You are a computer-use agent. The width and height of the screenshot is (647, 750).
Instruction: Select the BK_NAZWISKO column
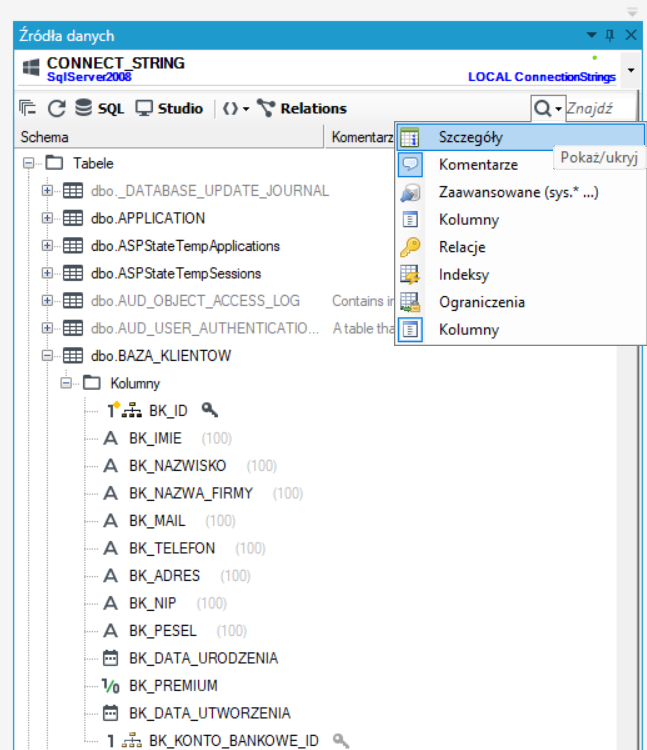[177, 466]
